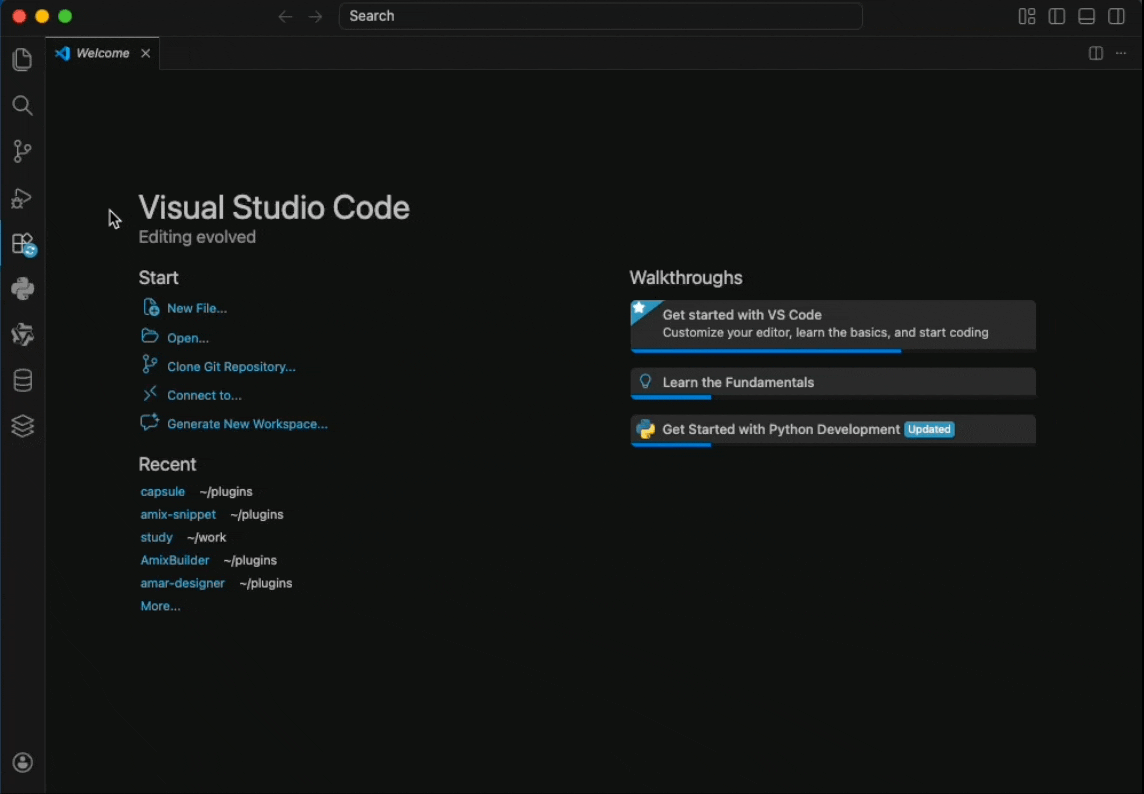Open the editor More Actions menu
The image size is (1144, 794).
(x=1121, y=54)
